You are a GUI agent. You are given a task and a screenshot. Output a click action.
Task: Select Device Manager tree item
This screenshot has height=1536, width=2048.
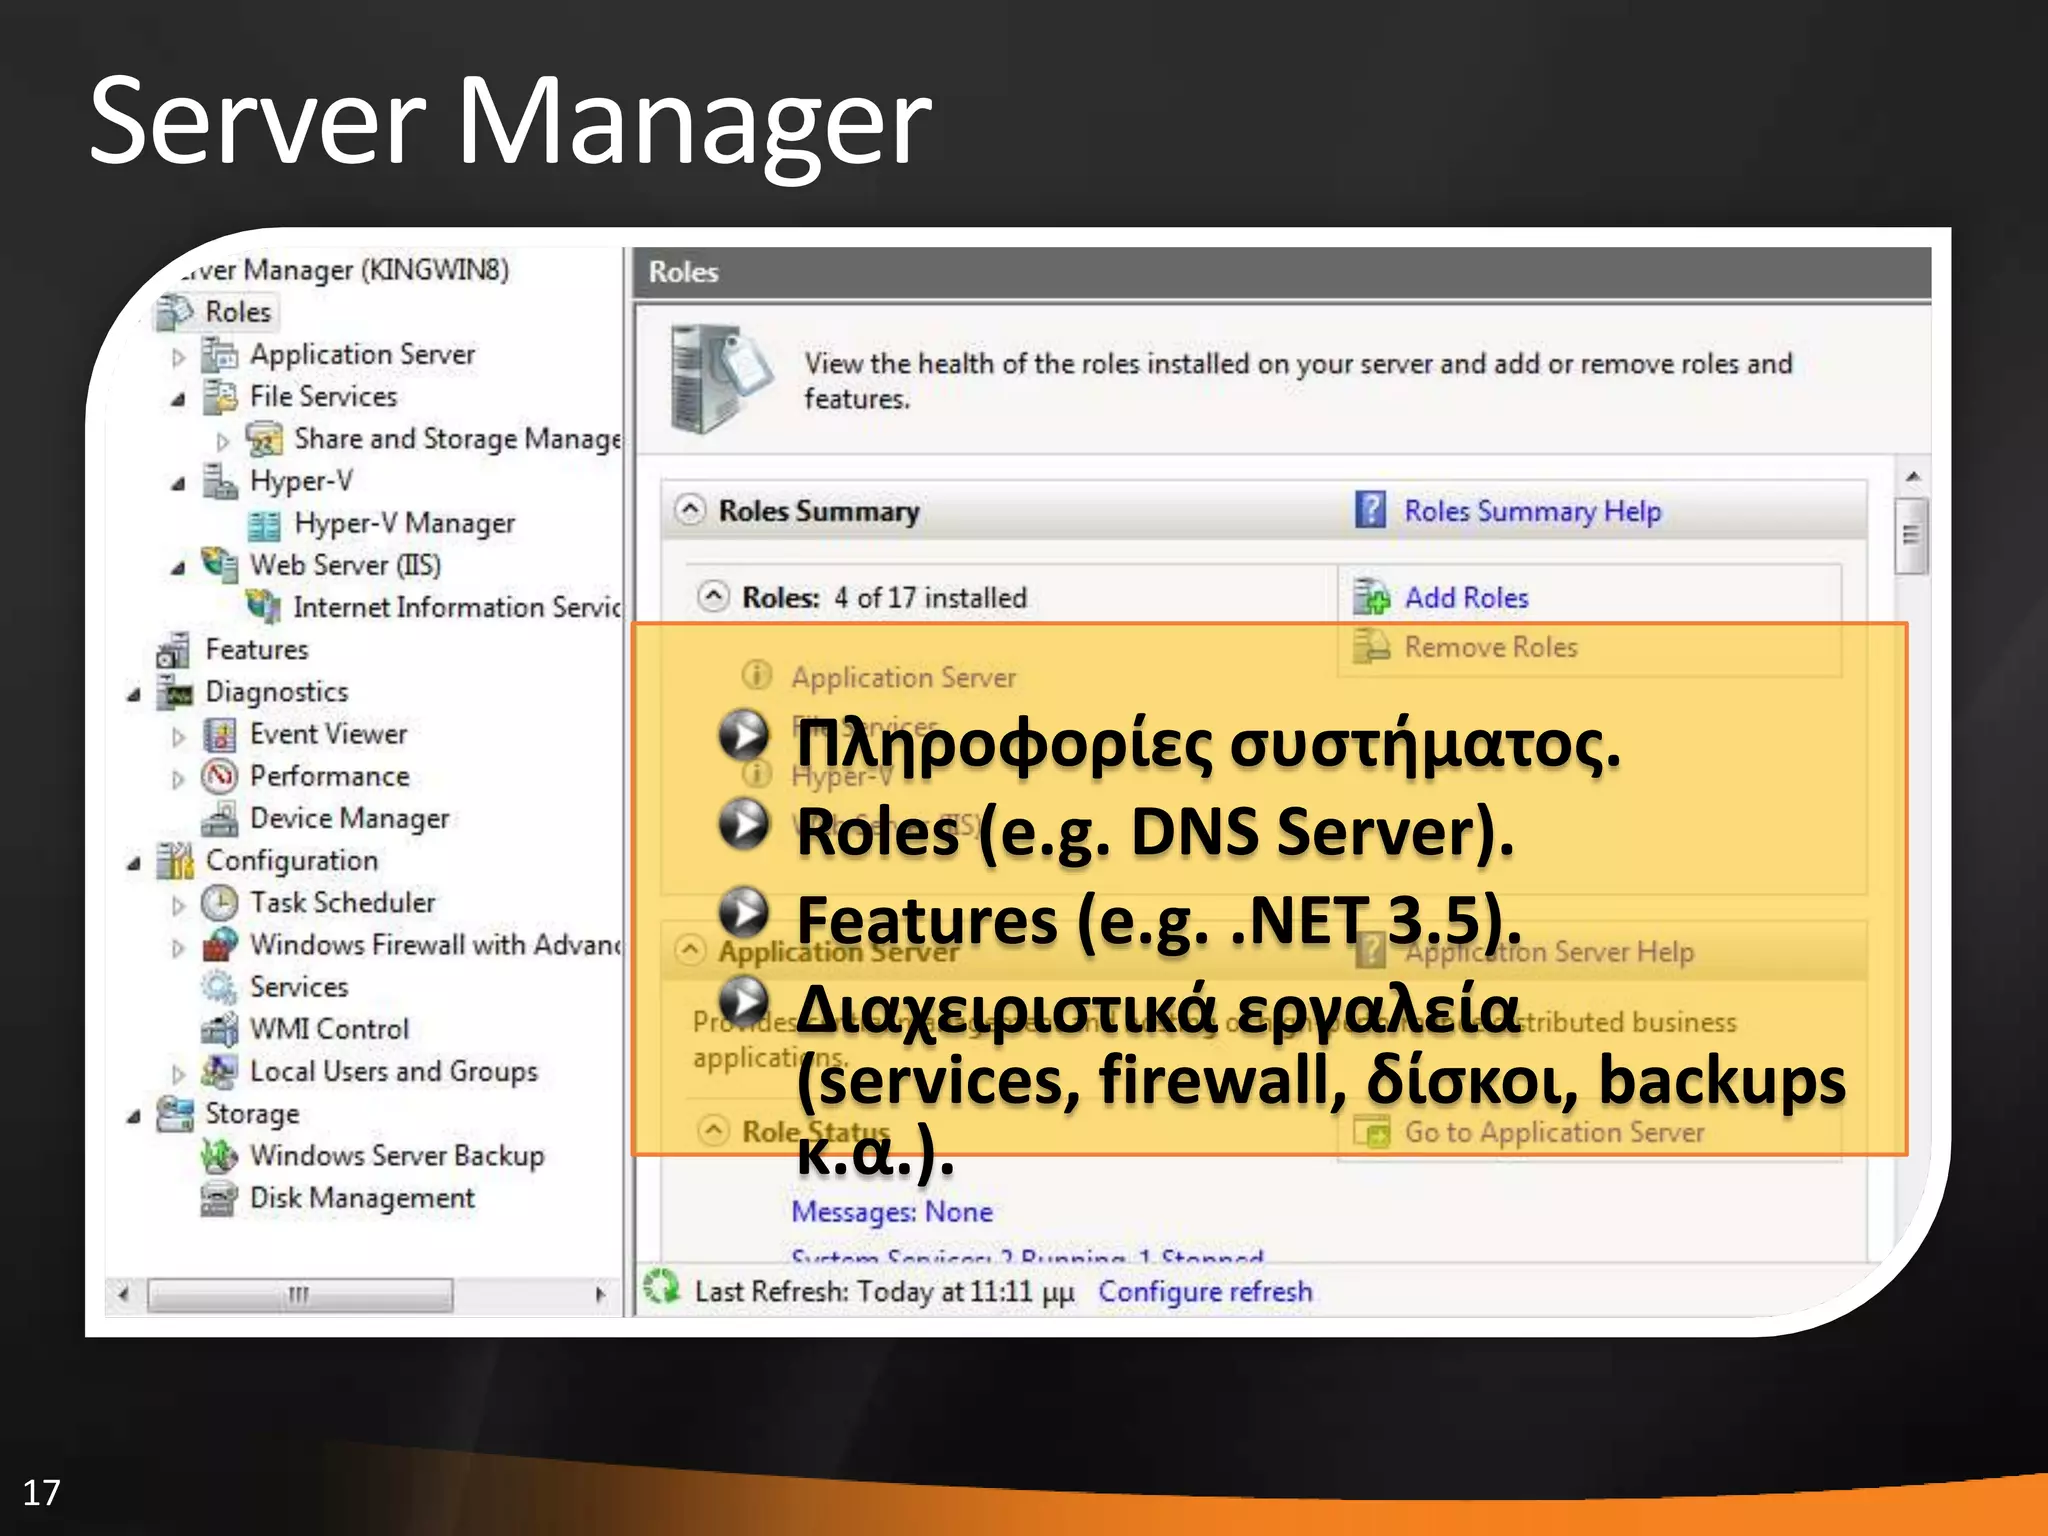coord(349,818)
